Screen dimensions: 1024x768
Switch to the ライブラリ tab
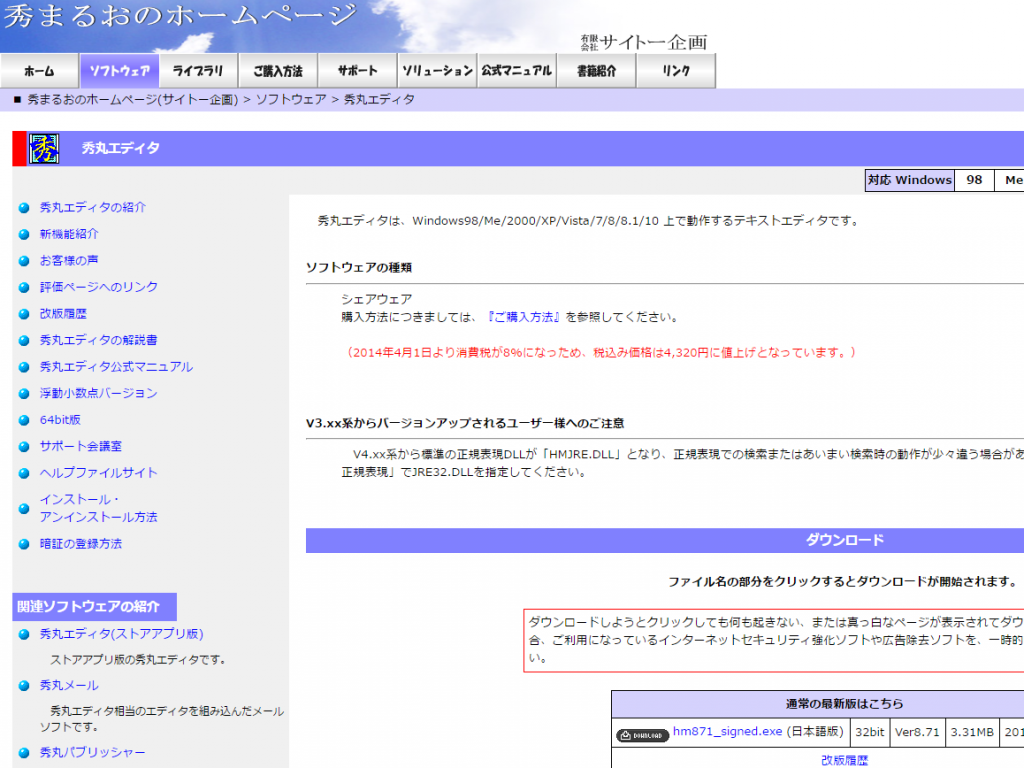[199, 71]
